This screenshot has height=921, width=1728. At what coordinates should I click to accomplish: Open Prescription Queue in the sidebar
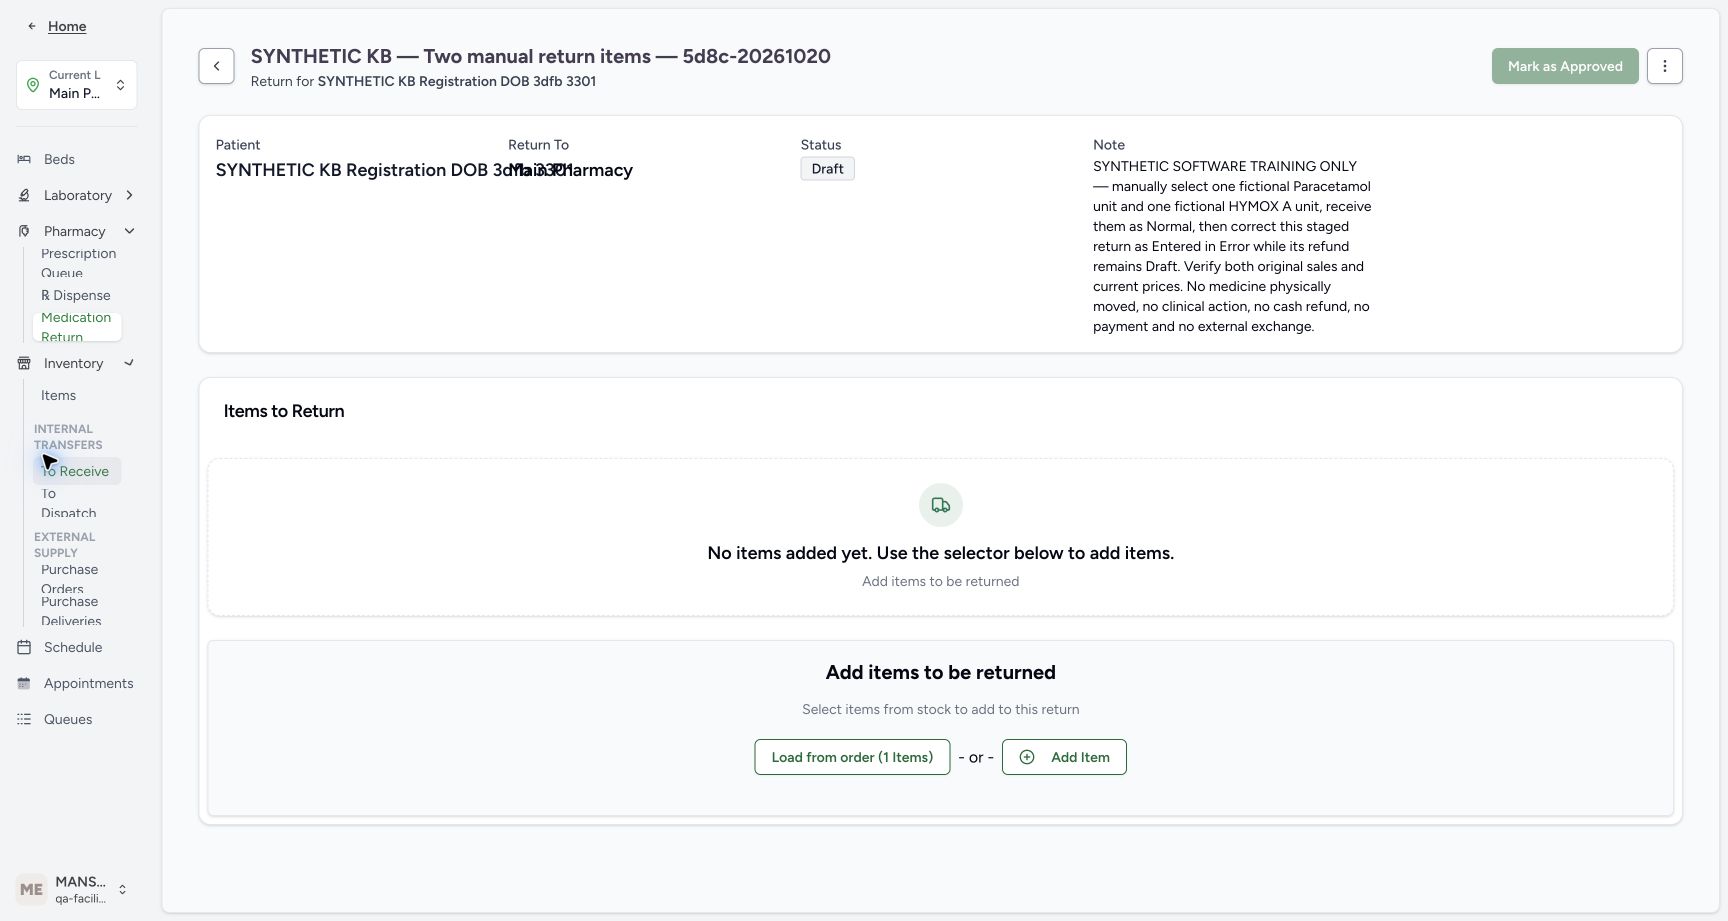78,263
